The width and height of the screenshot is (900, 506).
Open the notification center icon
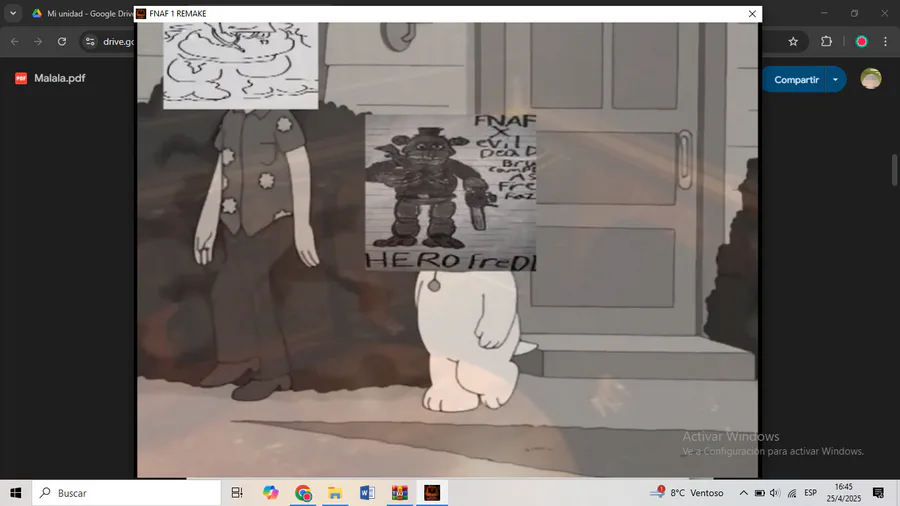point(878,493)
